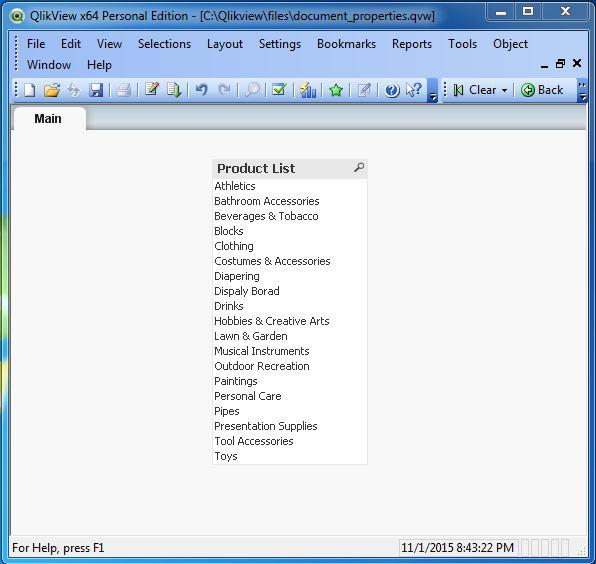Select Drinks in Product List

pos(290,306)
